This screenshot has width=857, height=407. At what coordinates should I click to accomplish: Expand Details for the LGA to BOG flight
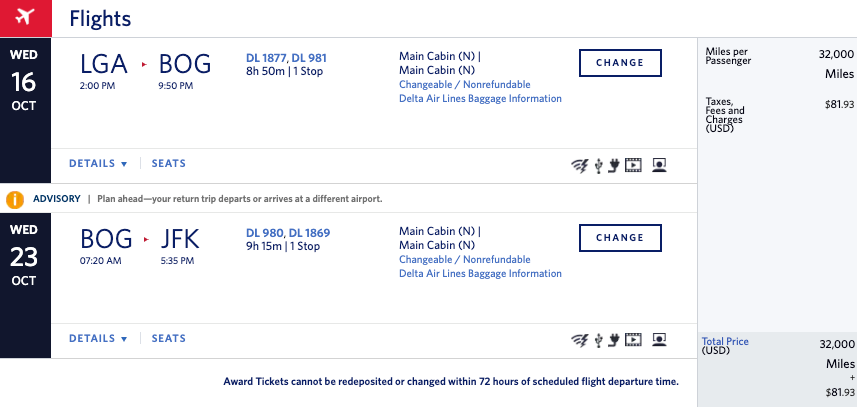pyautogui.click(x=98, y=164)
